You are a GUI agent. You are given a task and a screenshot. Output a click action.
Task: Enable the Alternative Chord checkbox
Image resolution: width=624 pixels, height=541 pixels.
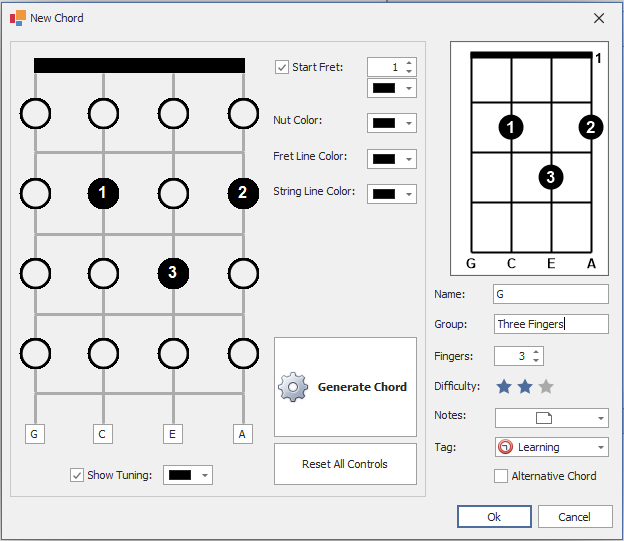point(501,476)
